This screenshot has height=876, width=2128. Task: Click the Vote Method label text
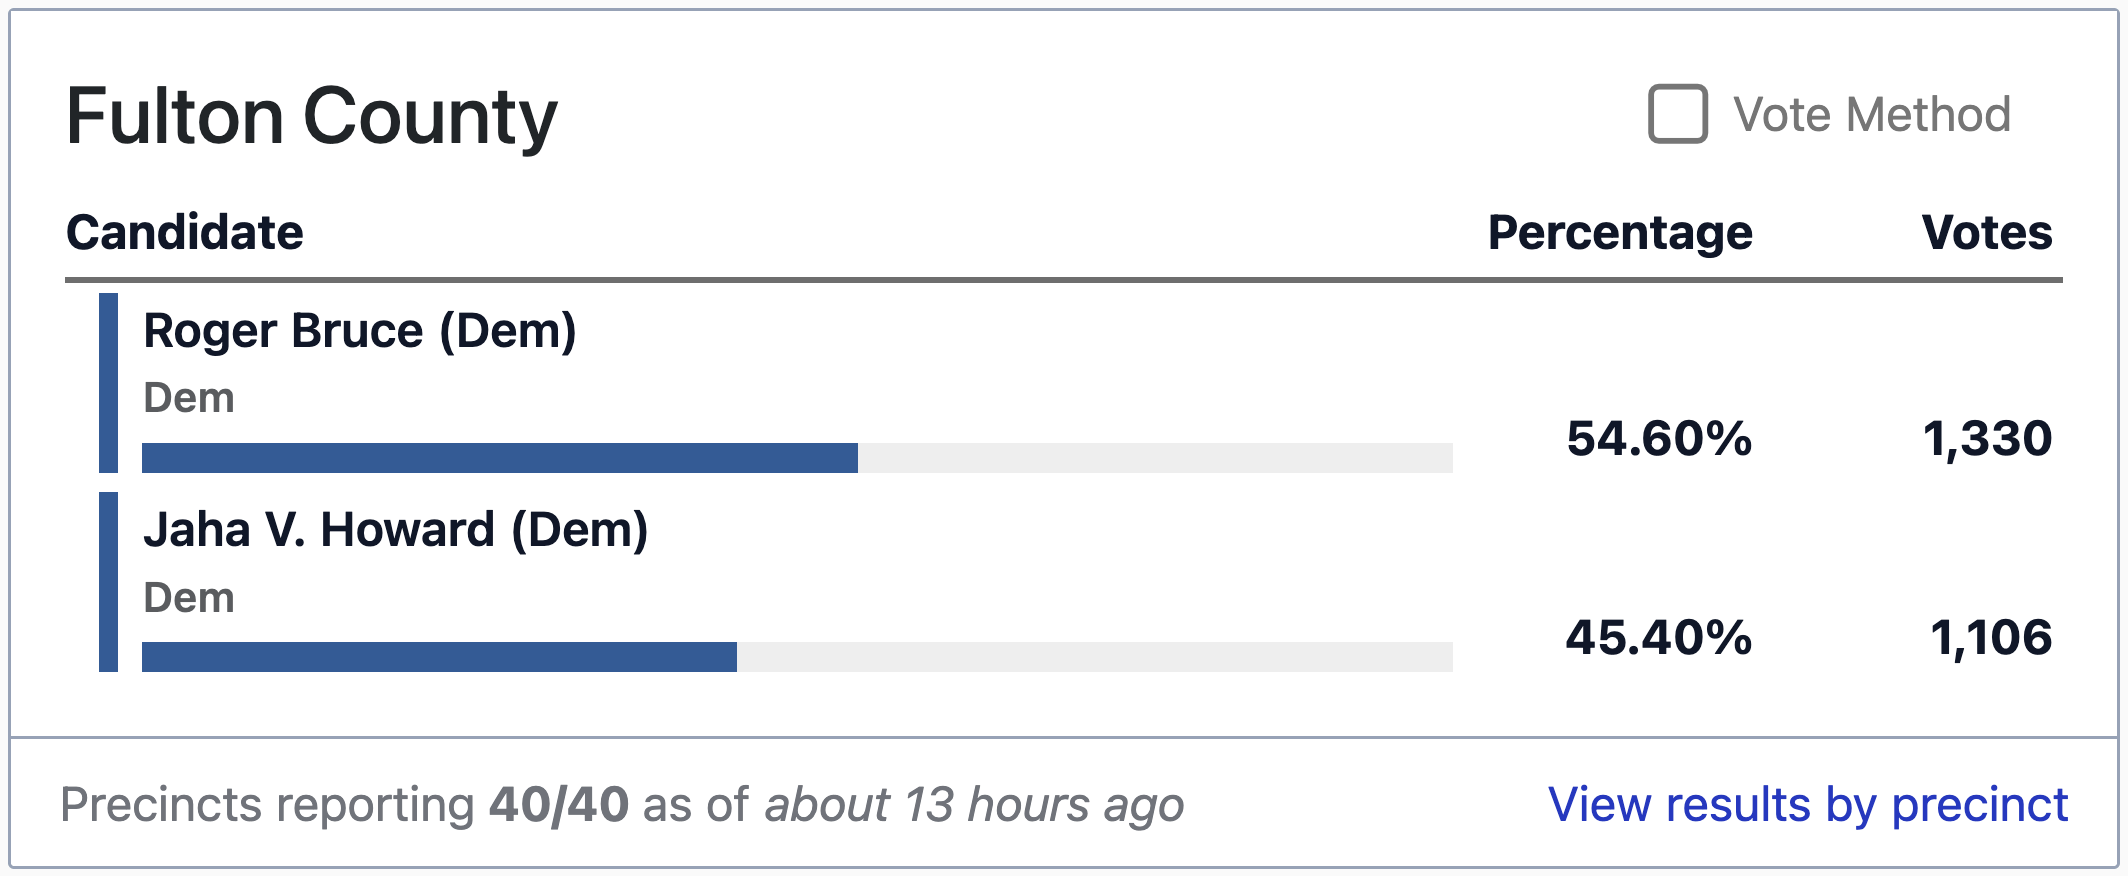[x=1871, y=115]
